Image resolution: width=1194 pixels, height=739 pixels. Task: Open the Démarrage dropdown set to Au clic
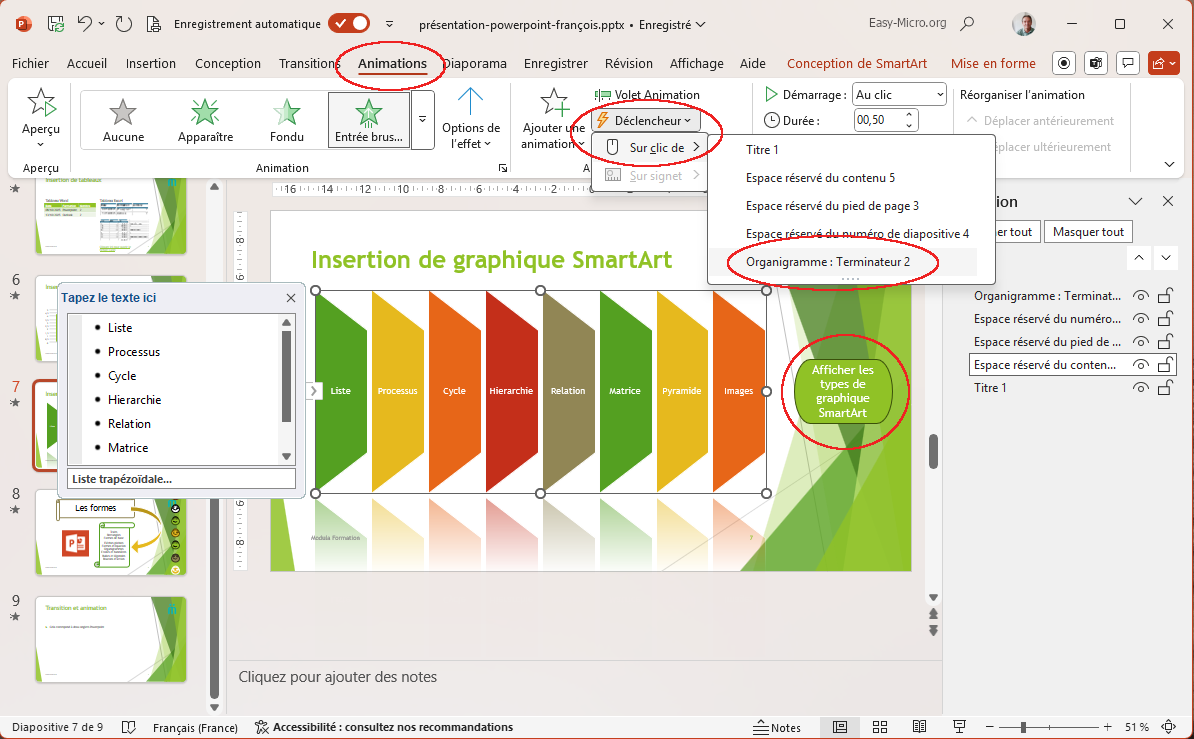point(899,95)
